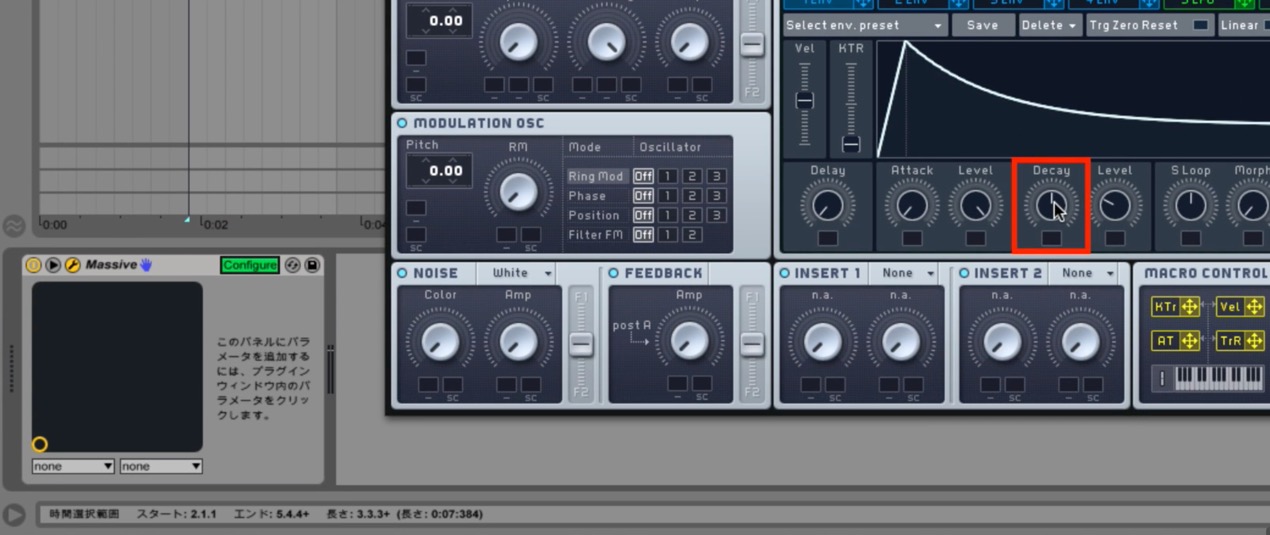
Task: Click the Vel macro drag handle icon
Action: pyautogui.click(x=1254, y=307)
